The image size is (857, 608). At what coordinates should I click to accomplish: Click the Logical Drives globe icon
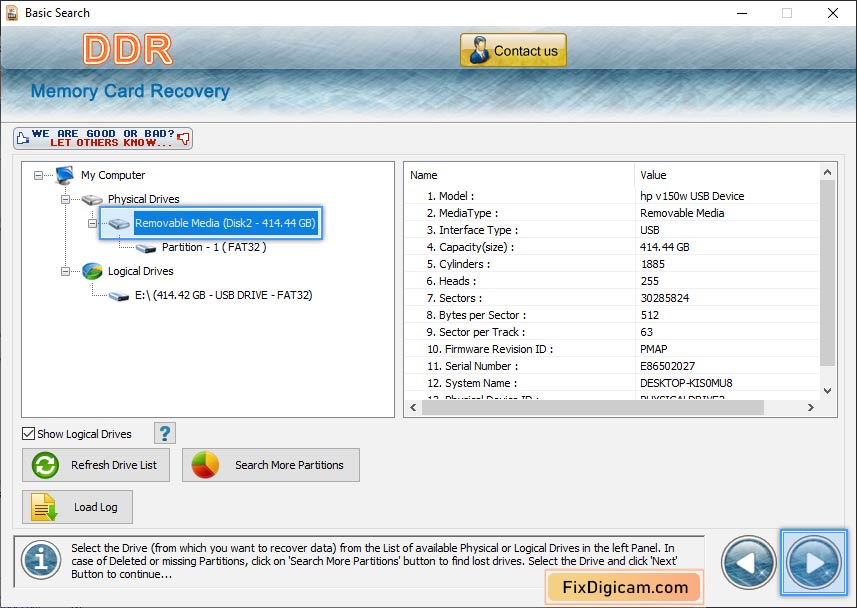92,271
